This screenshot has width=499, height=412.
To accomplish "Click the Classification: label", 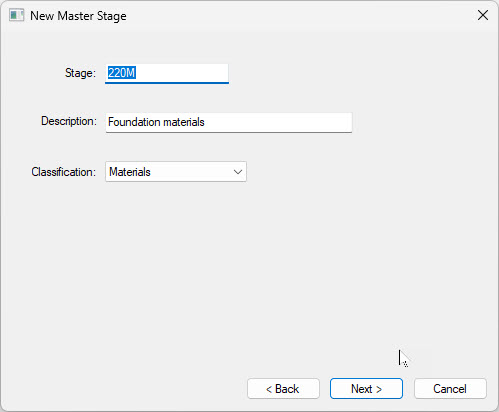I will pyautogui.click(x=63, y=172).
